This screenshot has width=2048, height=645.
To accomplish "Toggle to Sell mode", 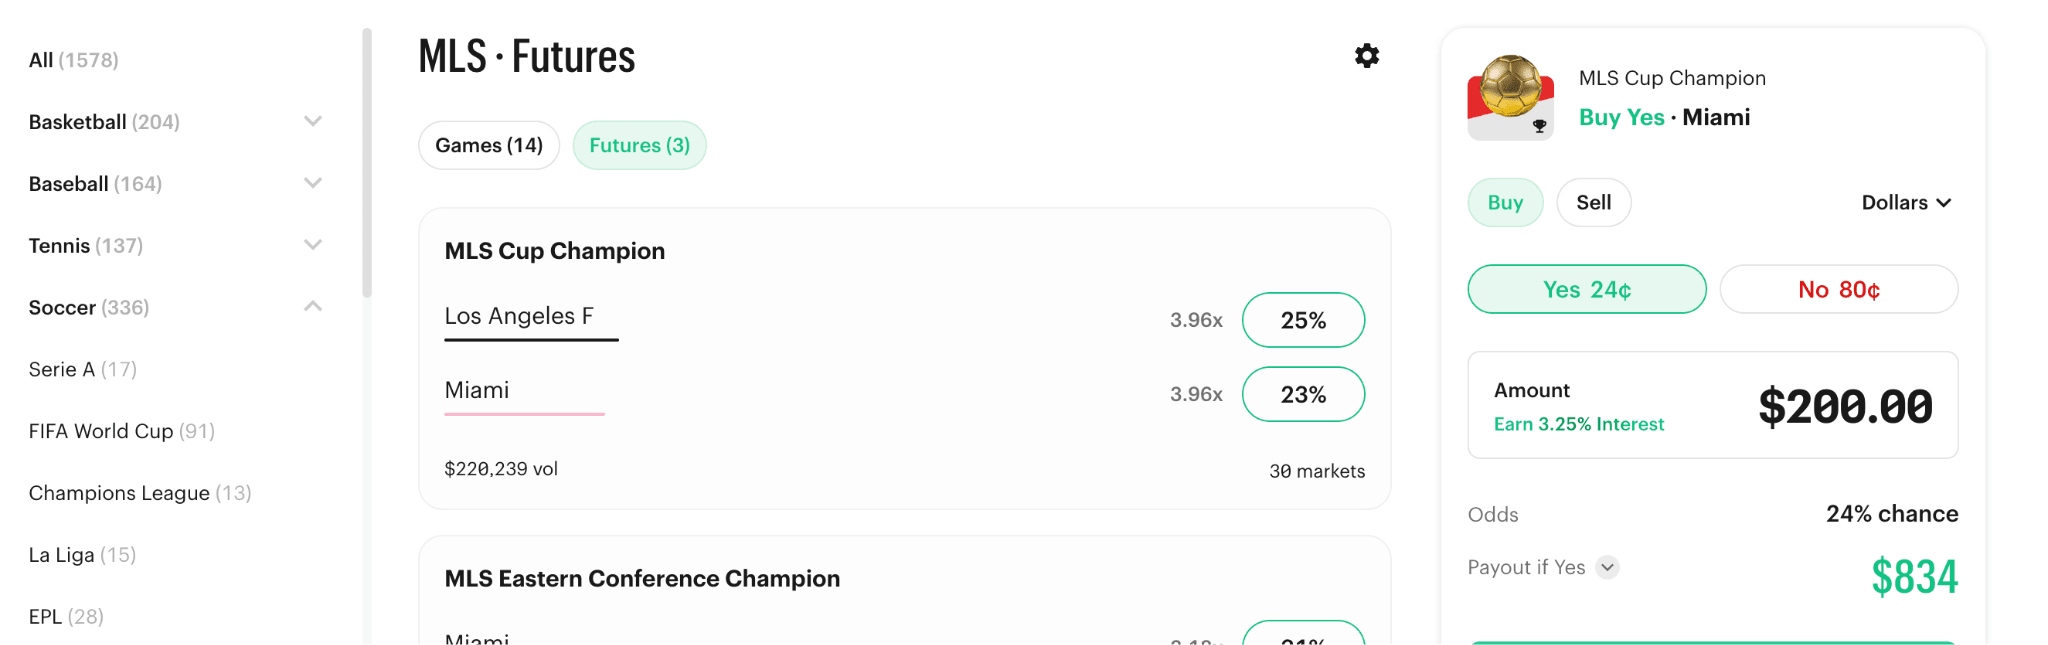I will pos(1593,203).
